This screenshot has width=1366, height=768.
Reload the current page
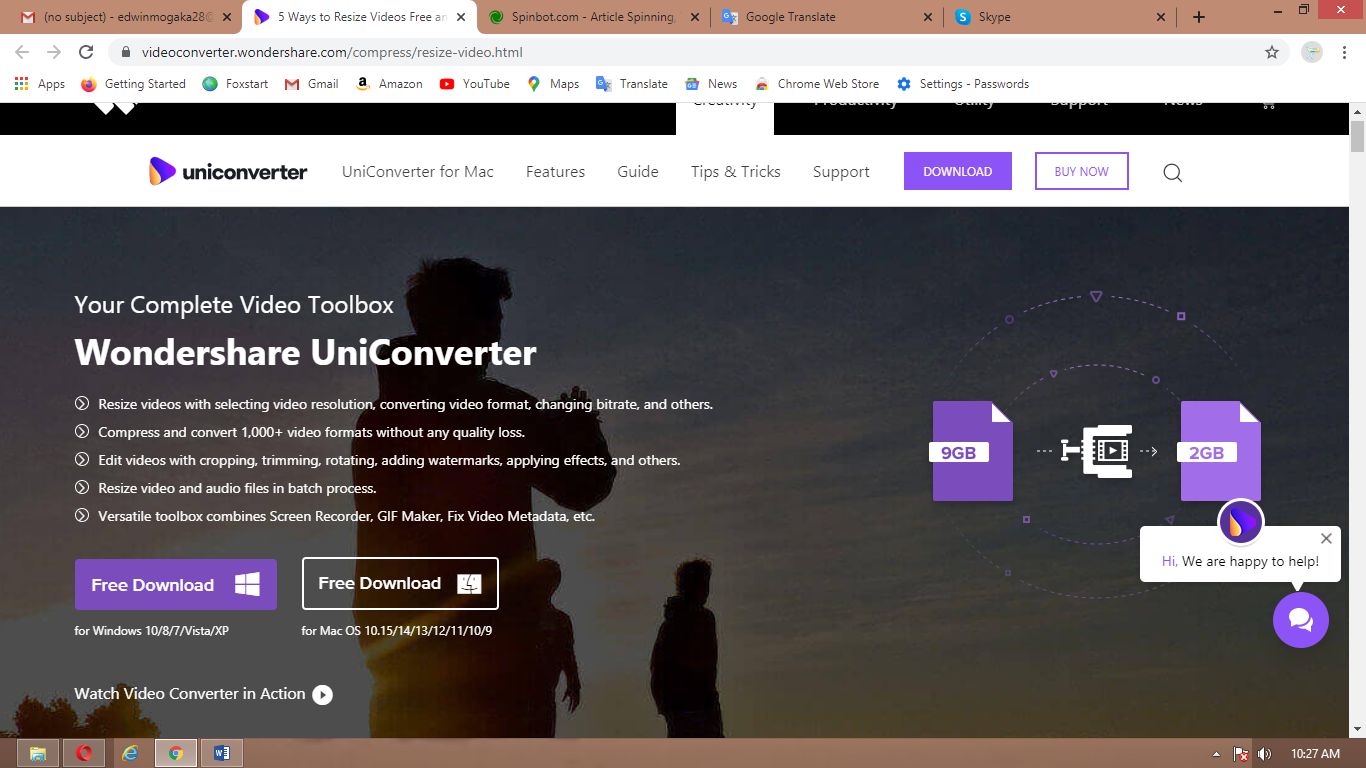(86, 52)
